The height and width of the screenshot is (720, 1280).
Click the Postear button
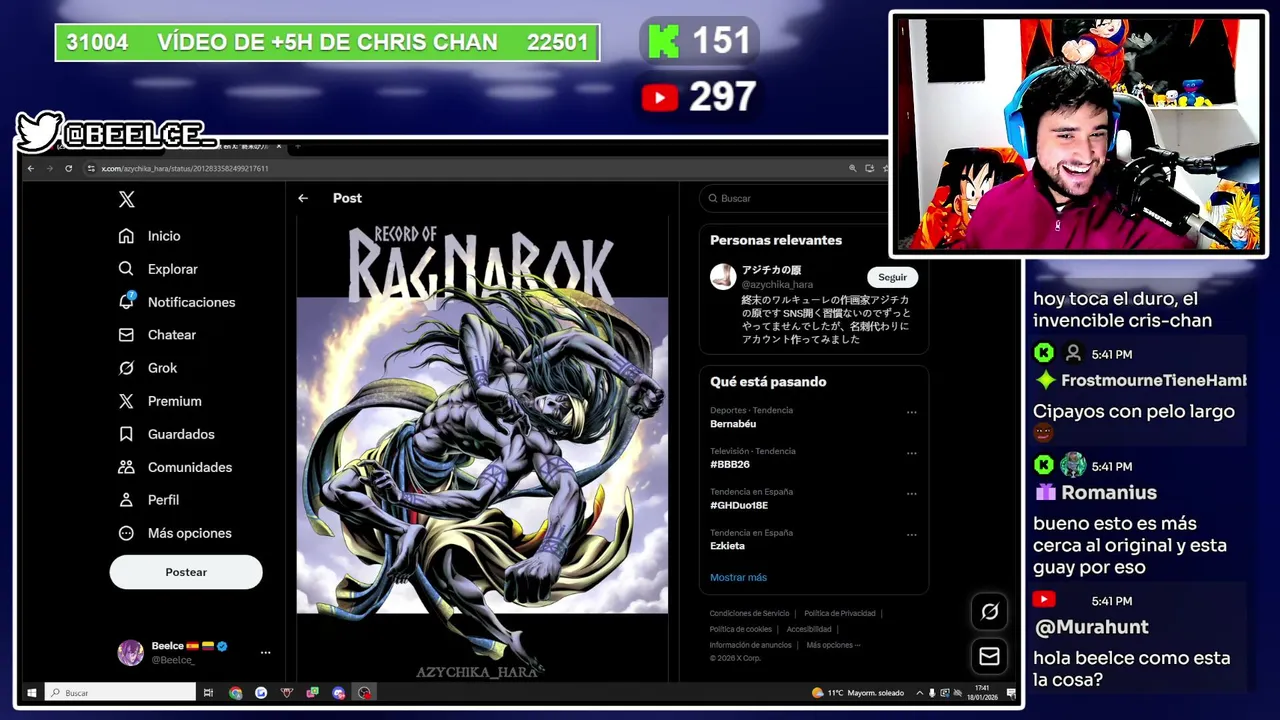pos(186,572)
